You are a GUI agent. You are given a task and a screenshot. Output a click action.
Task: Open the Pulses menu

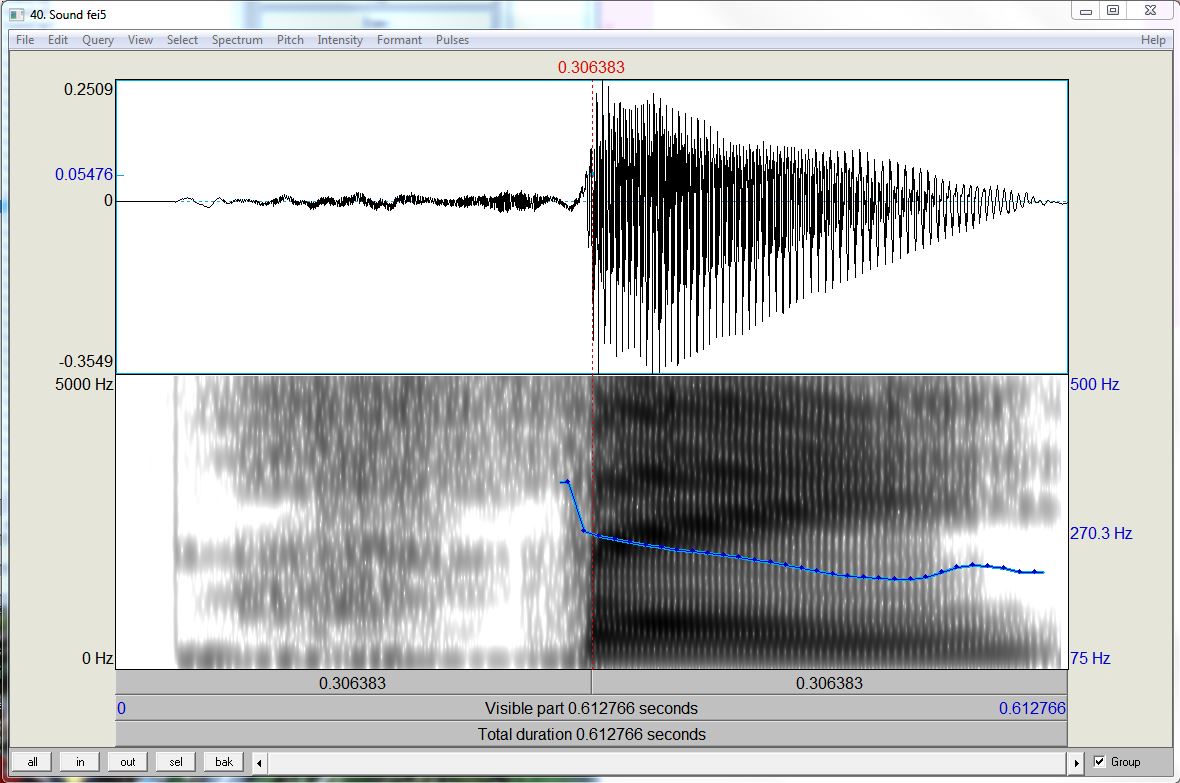coord(452,40)
